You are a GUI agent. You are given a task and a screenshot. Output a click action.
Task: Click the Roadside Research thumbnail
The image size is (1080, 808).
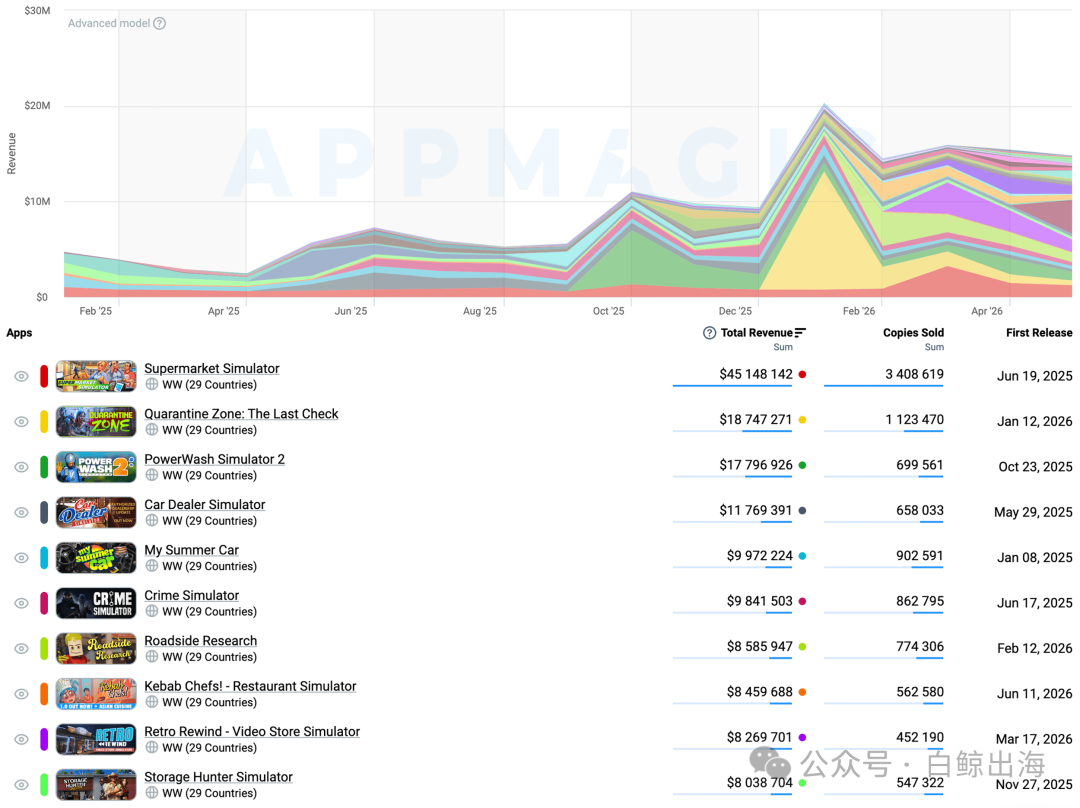point(96,649)
